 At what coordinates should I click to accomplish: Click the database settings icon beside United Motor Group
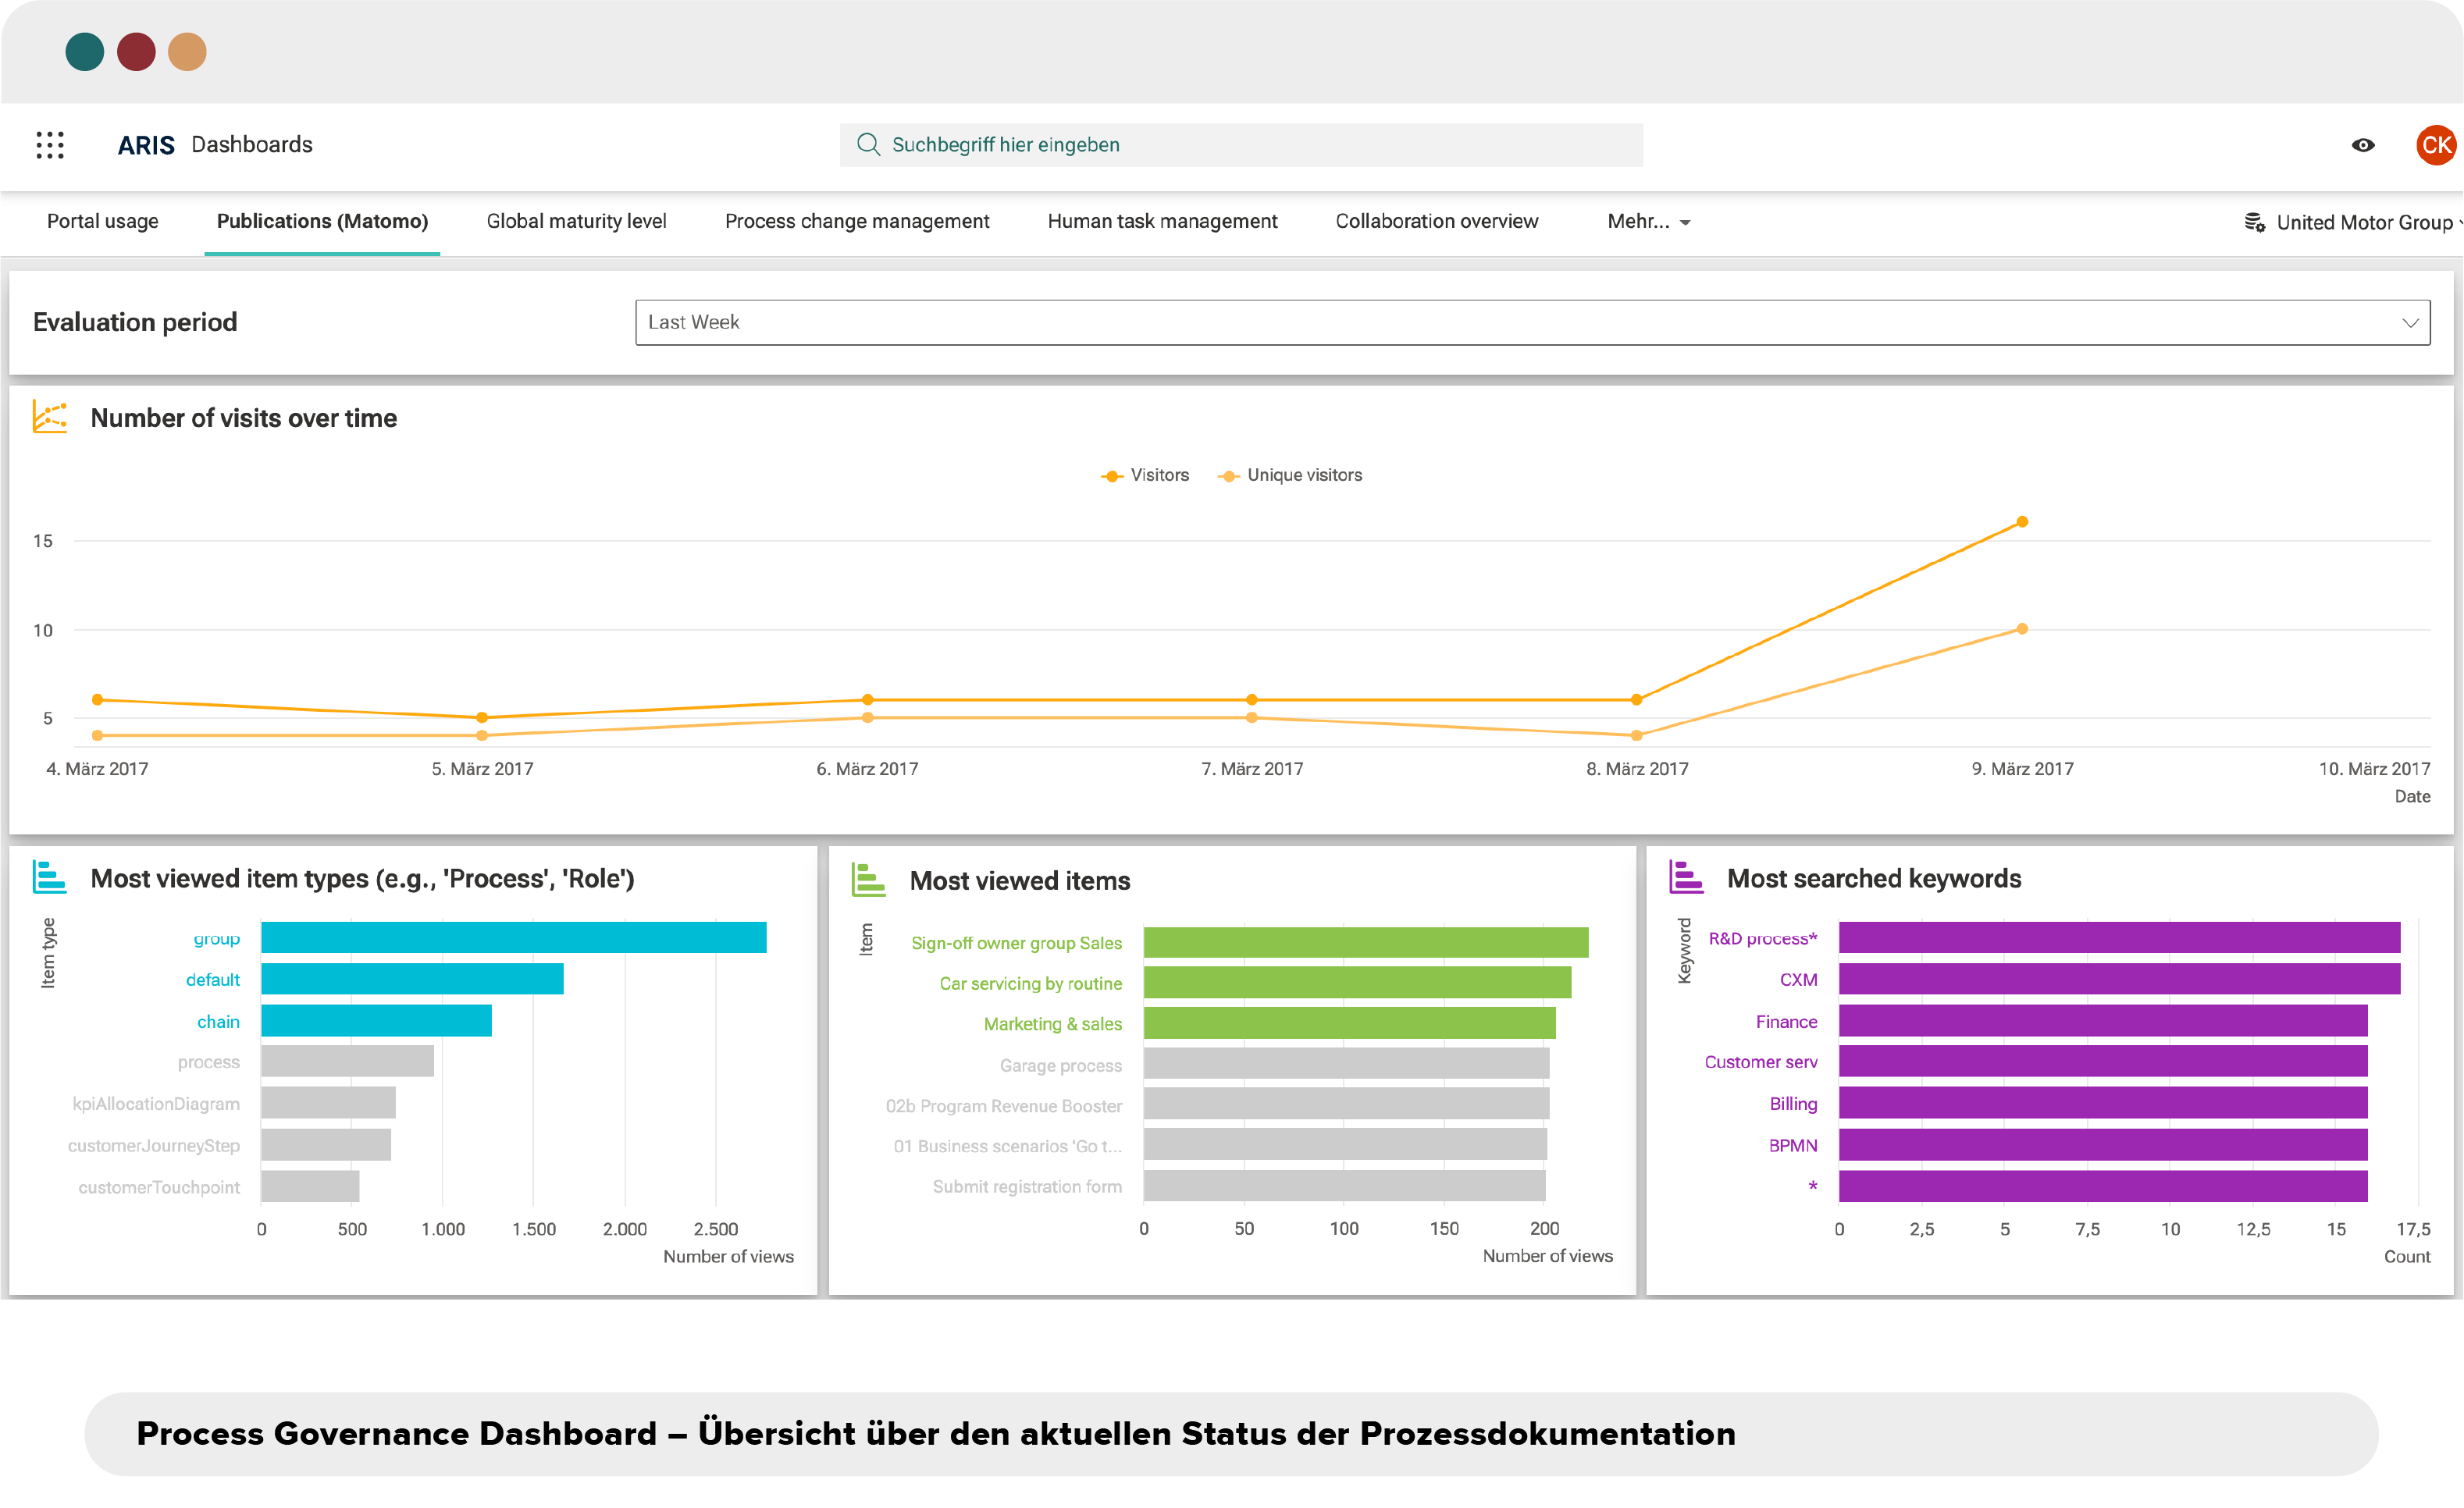(2254, 222)
